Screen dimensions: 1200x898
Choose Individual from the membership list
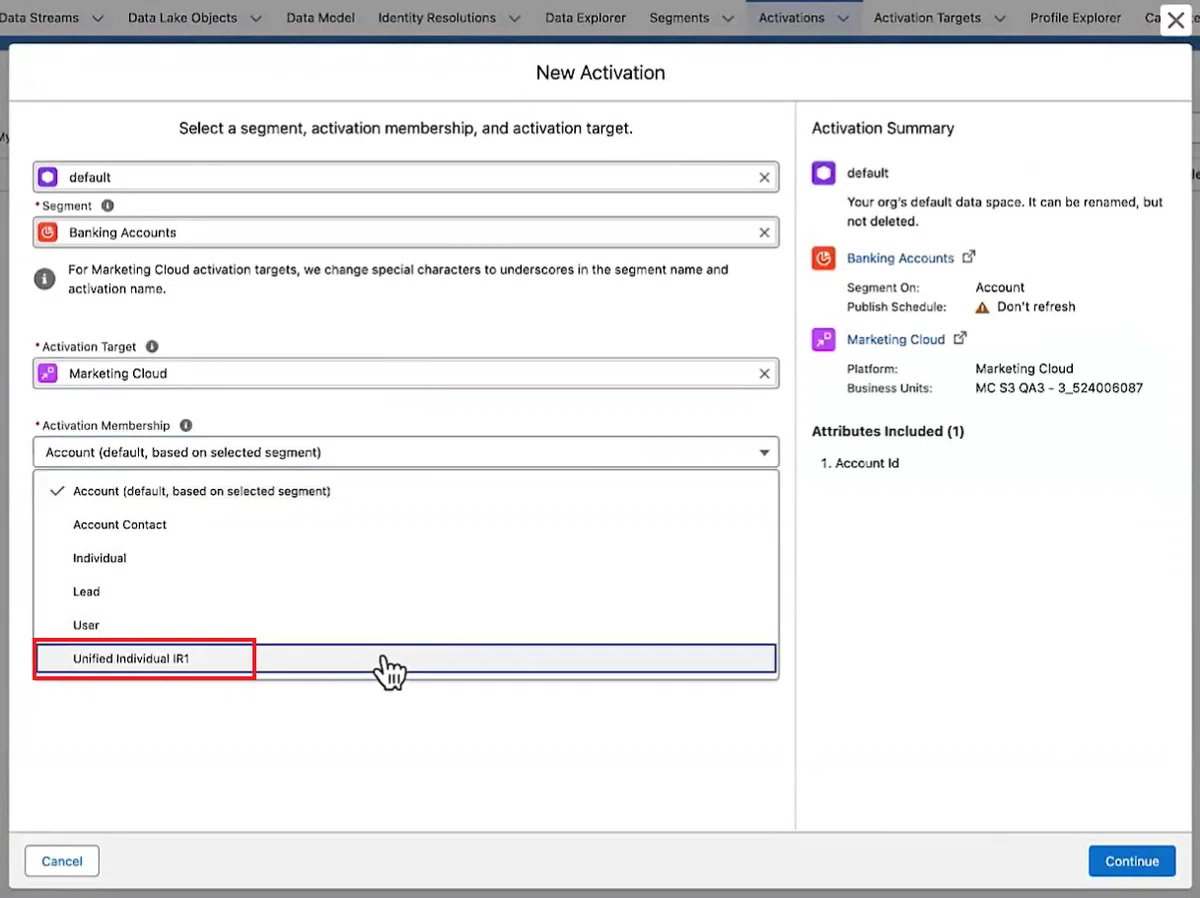(406, 558)
